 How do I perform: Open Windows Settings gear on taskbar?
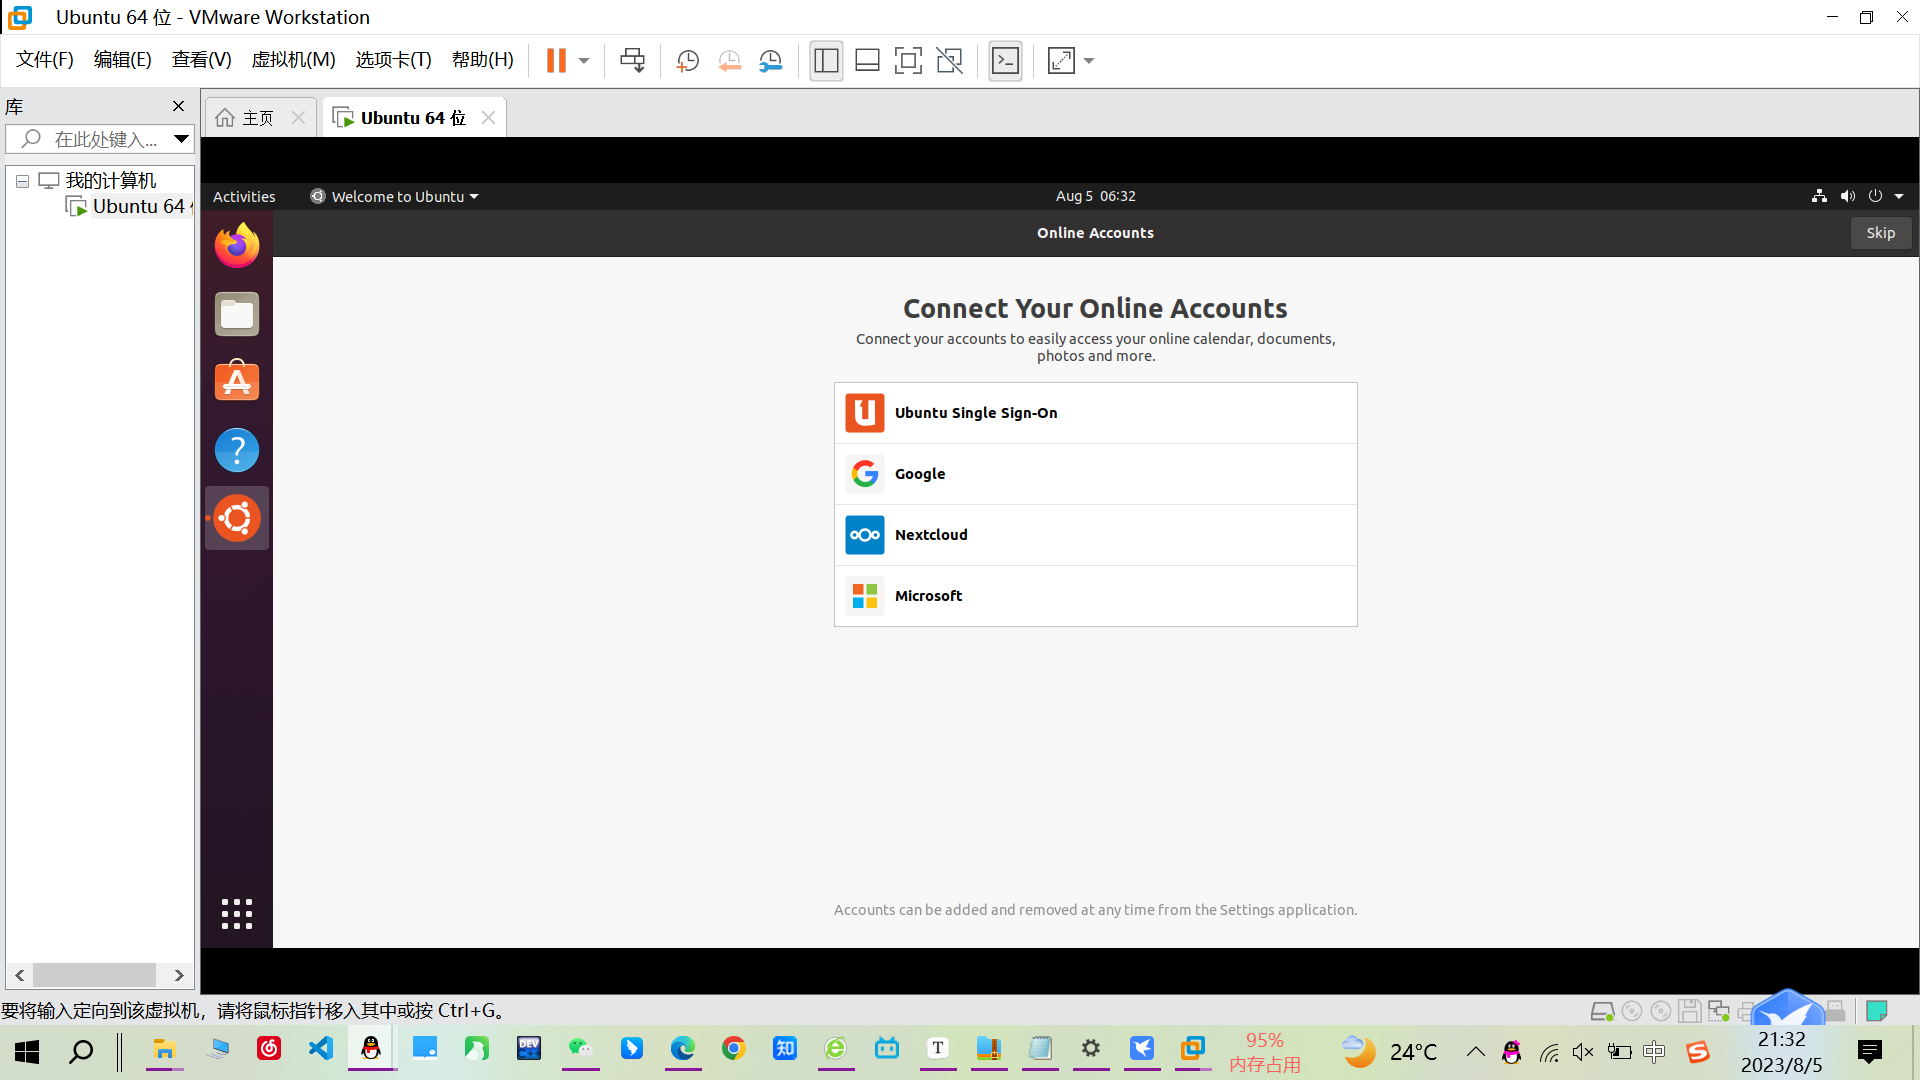pos(1091,1049)
